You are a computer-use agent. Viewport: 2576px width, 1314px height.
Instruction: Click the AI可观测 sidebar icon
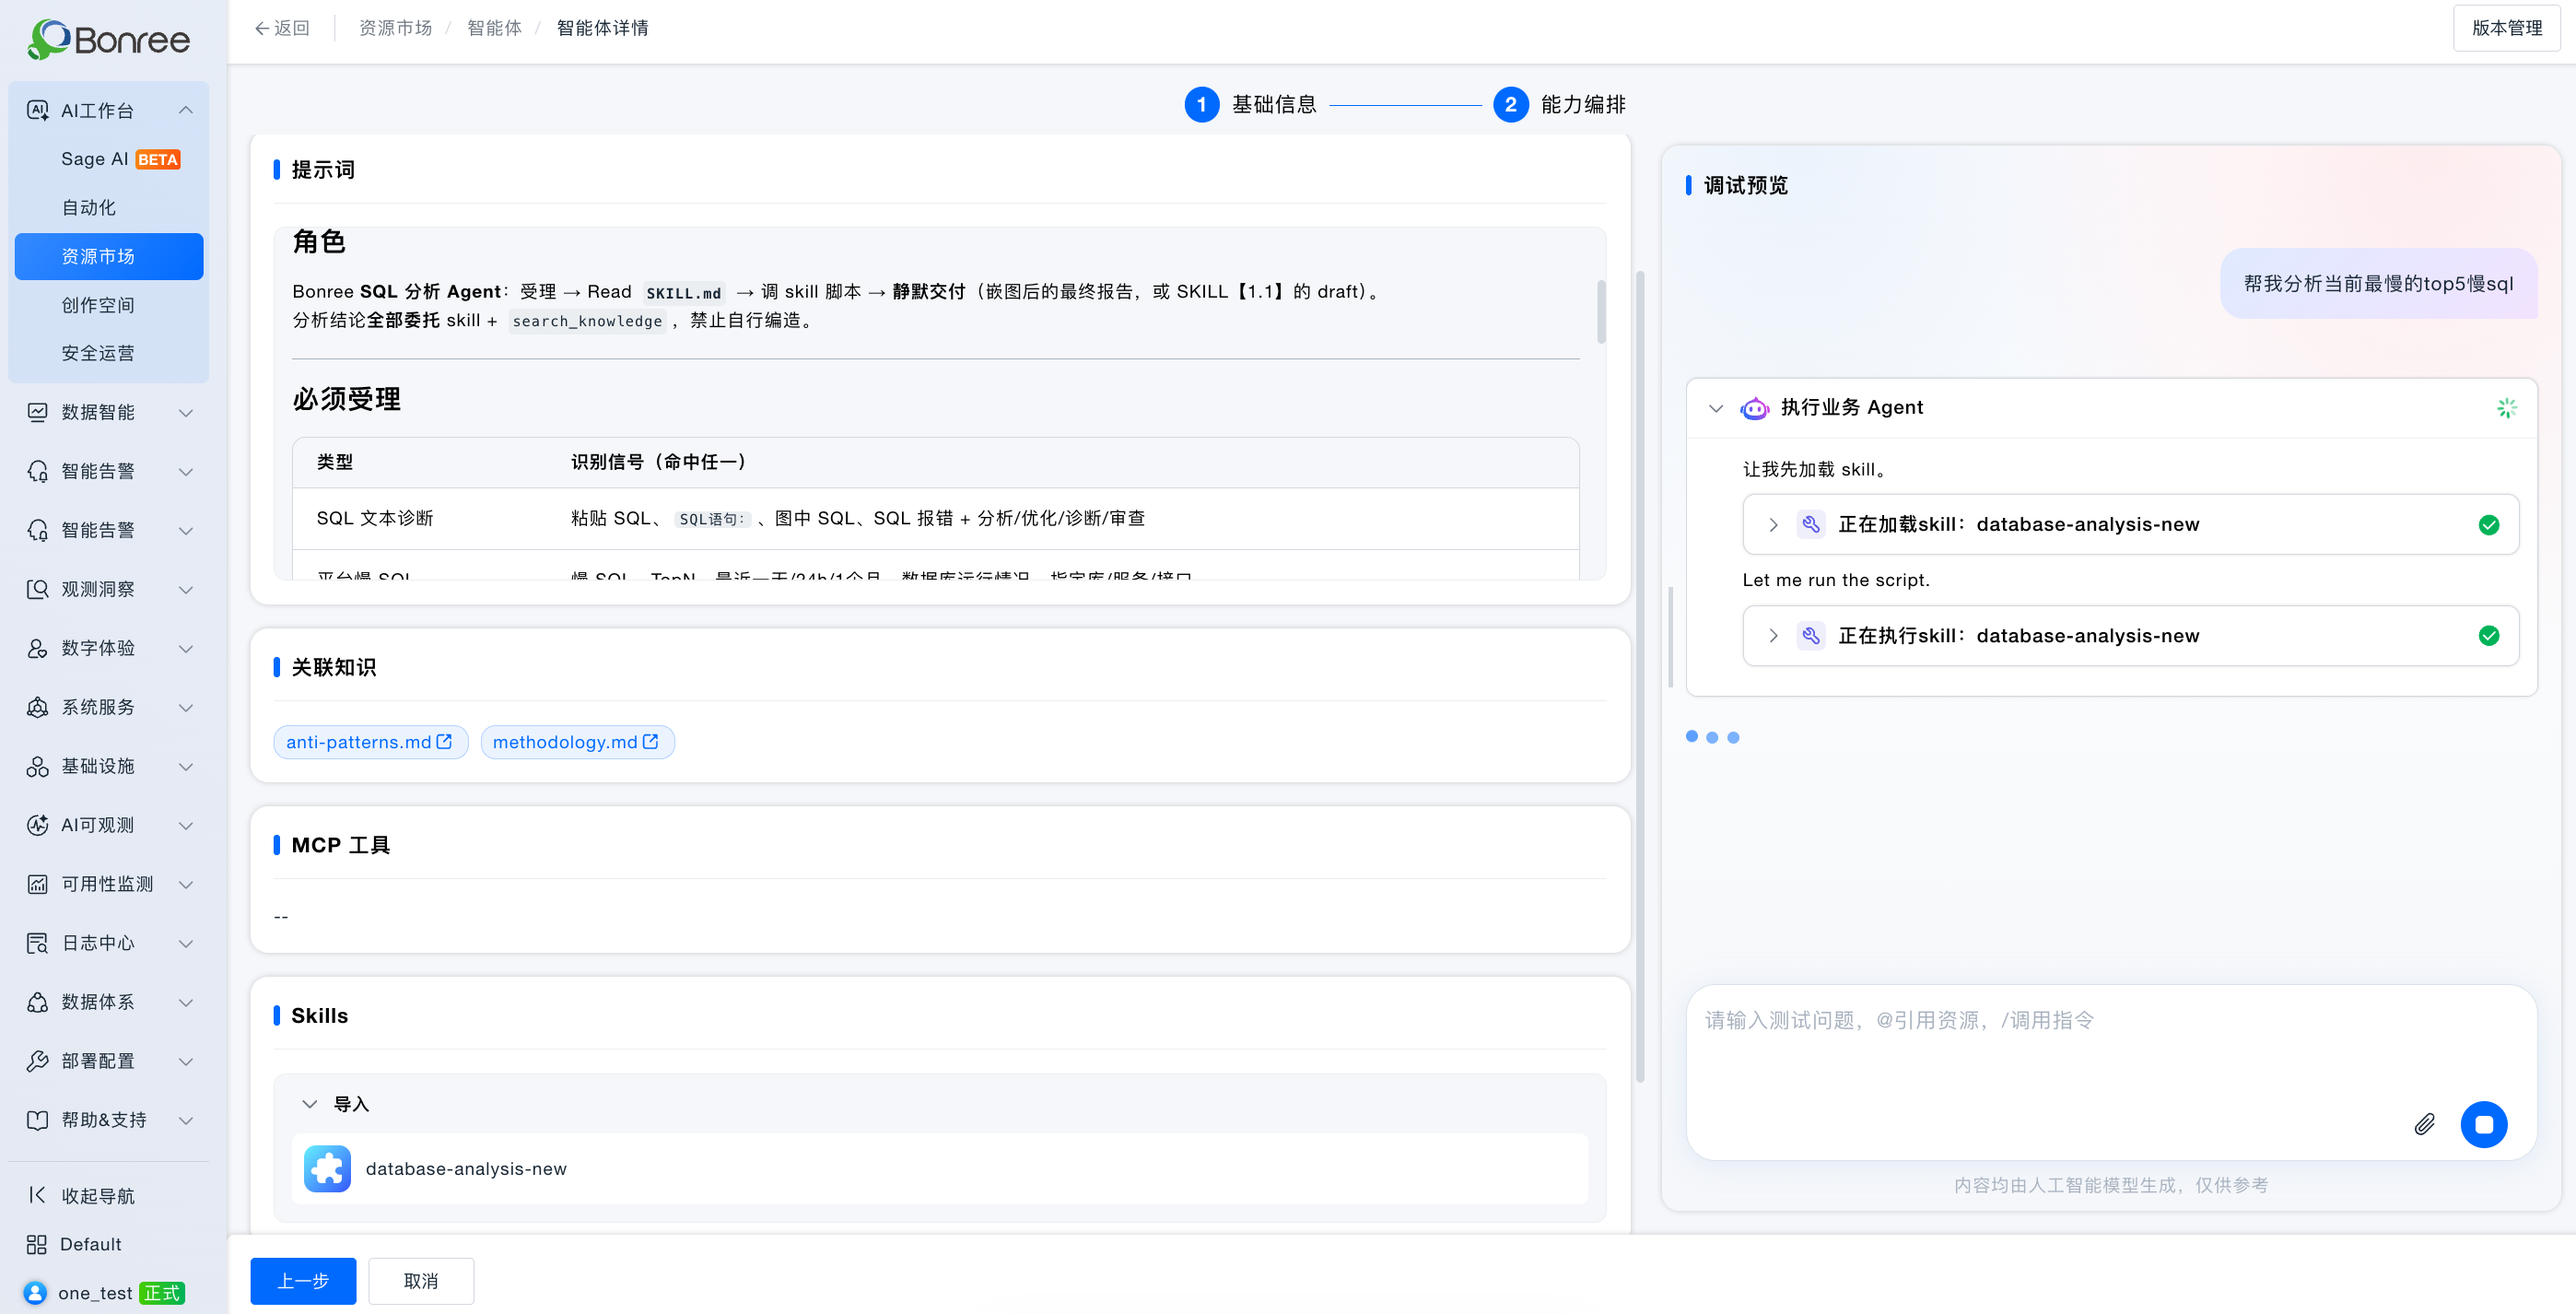pyautogui.click(x=37, y=825)
